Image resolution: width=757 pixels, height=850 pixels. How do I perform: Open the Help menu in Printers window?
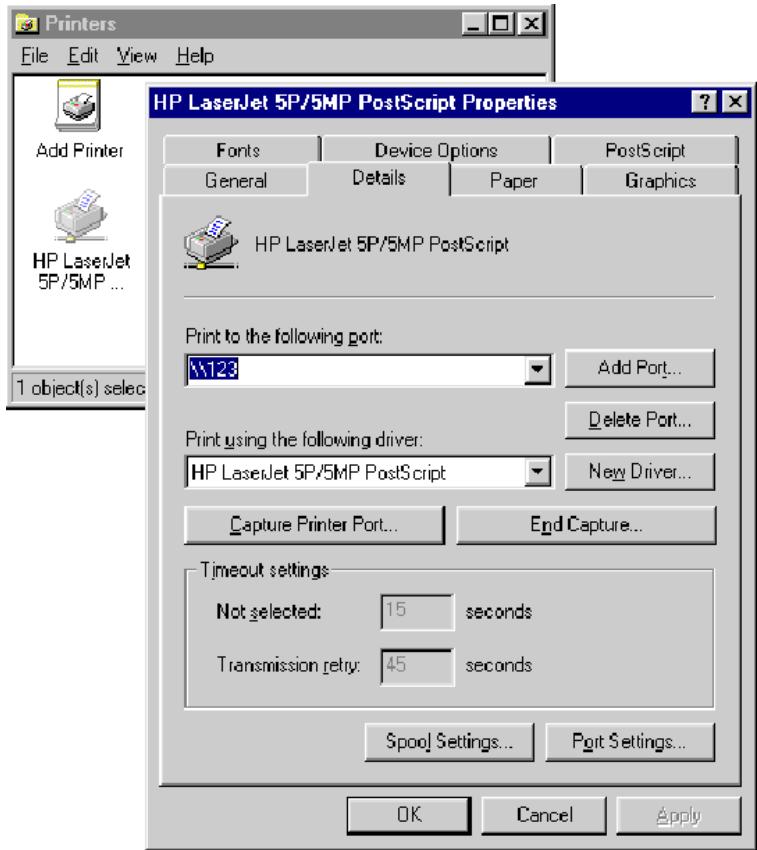point(195,55)
